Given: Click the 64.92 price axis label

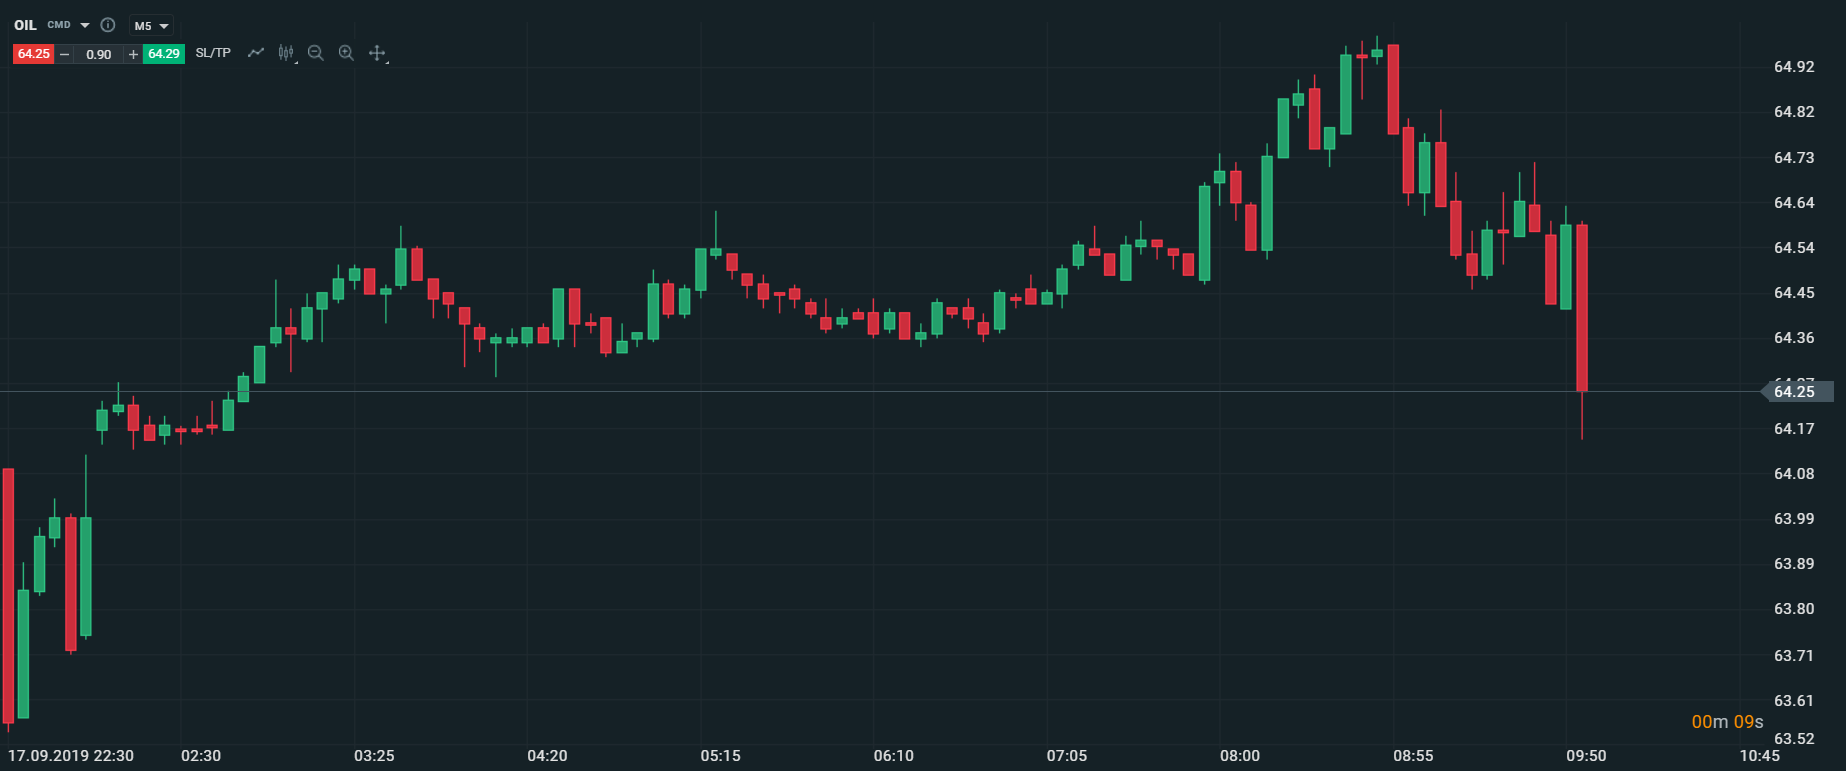Looking at the screenshot, I should click(1794, 67).
